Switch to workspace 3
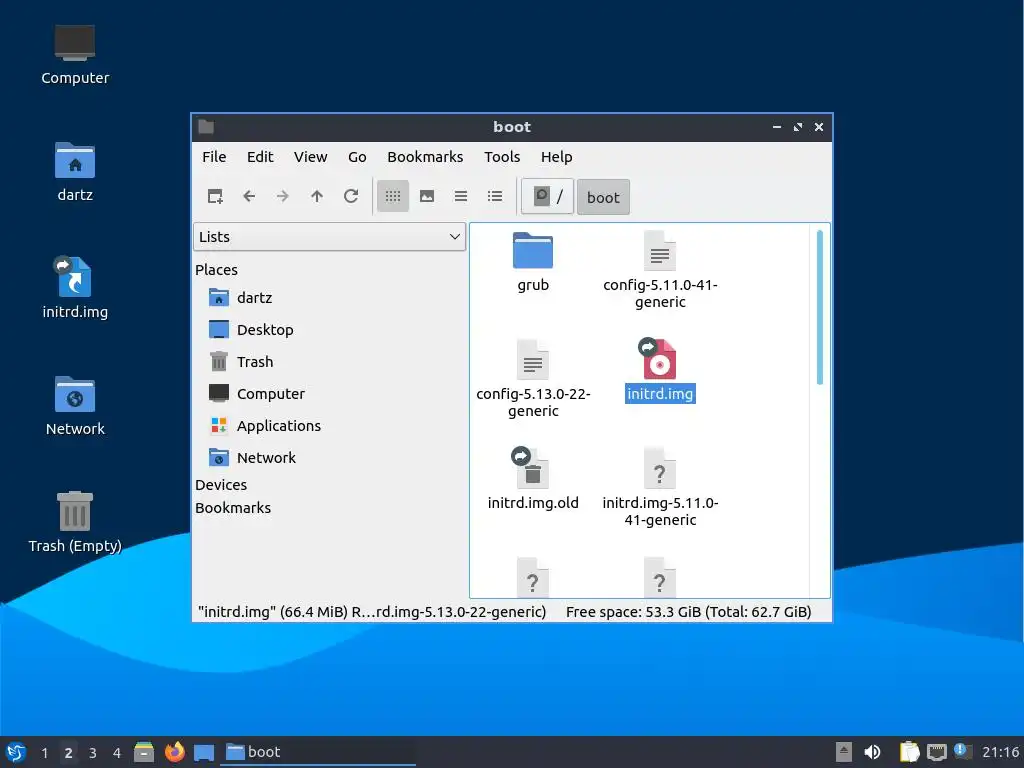1024x768 pixels. [x=93, y=753]
